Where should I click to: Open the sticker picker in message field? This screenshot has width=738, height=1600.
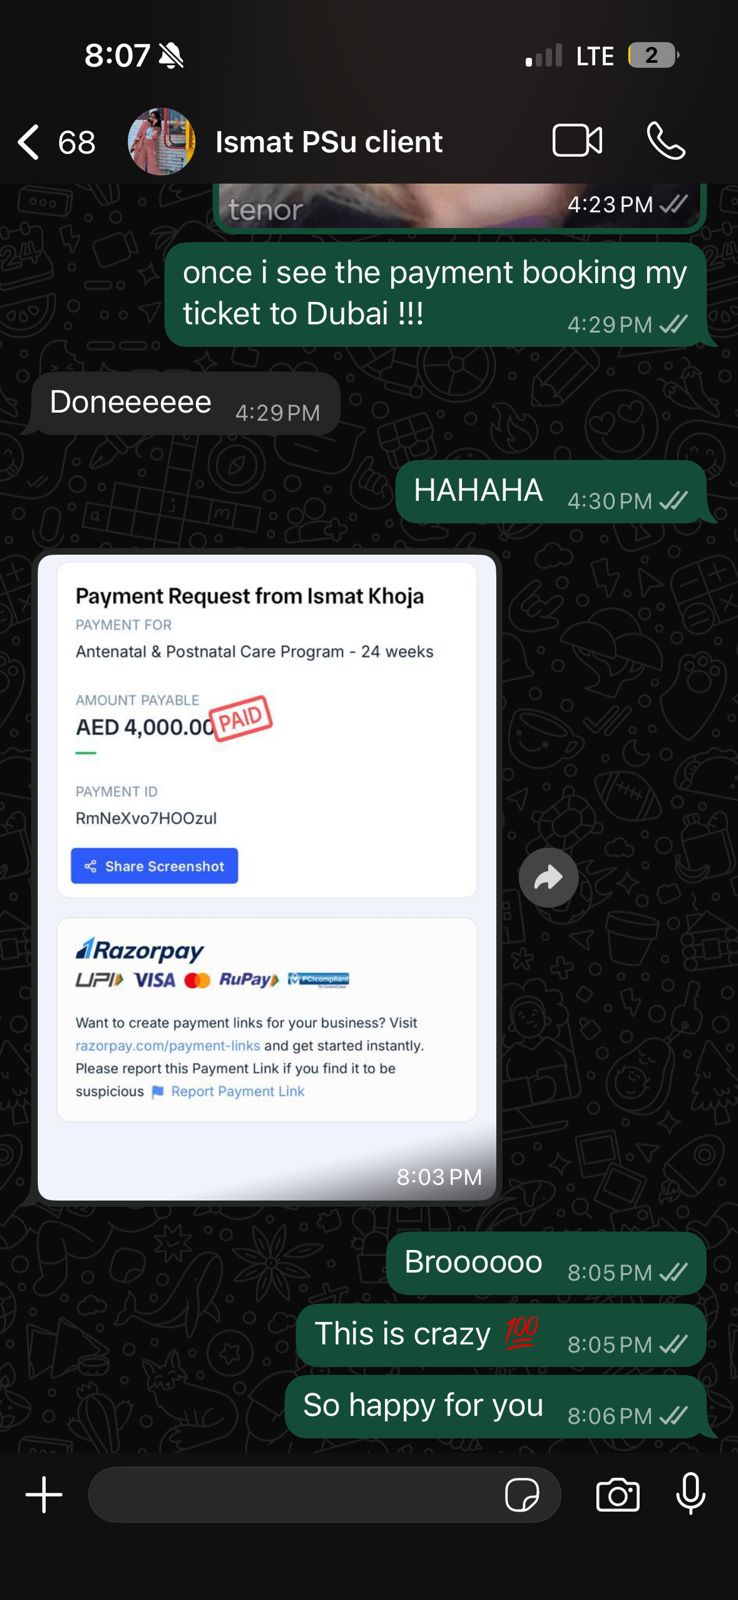tap(522, 1495)
